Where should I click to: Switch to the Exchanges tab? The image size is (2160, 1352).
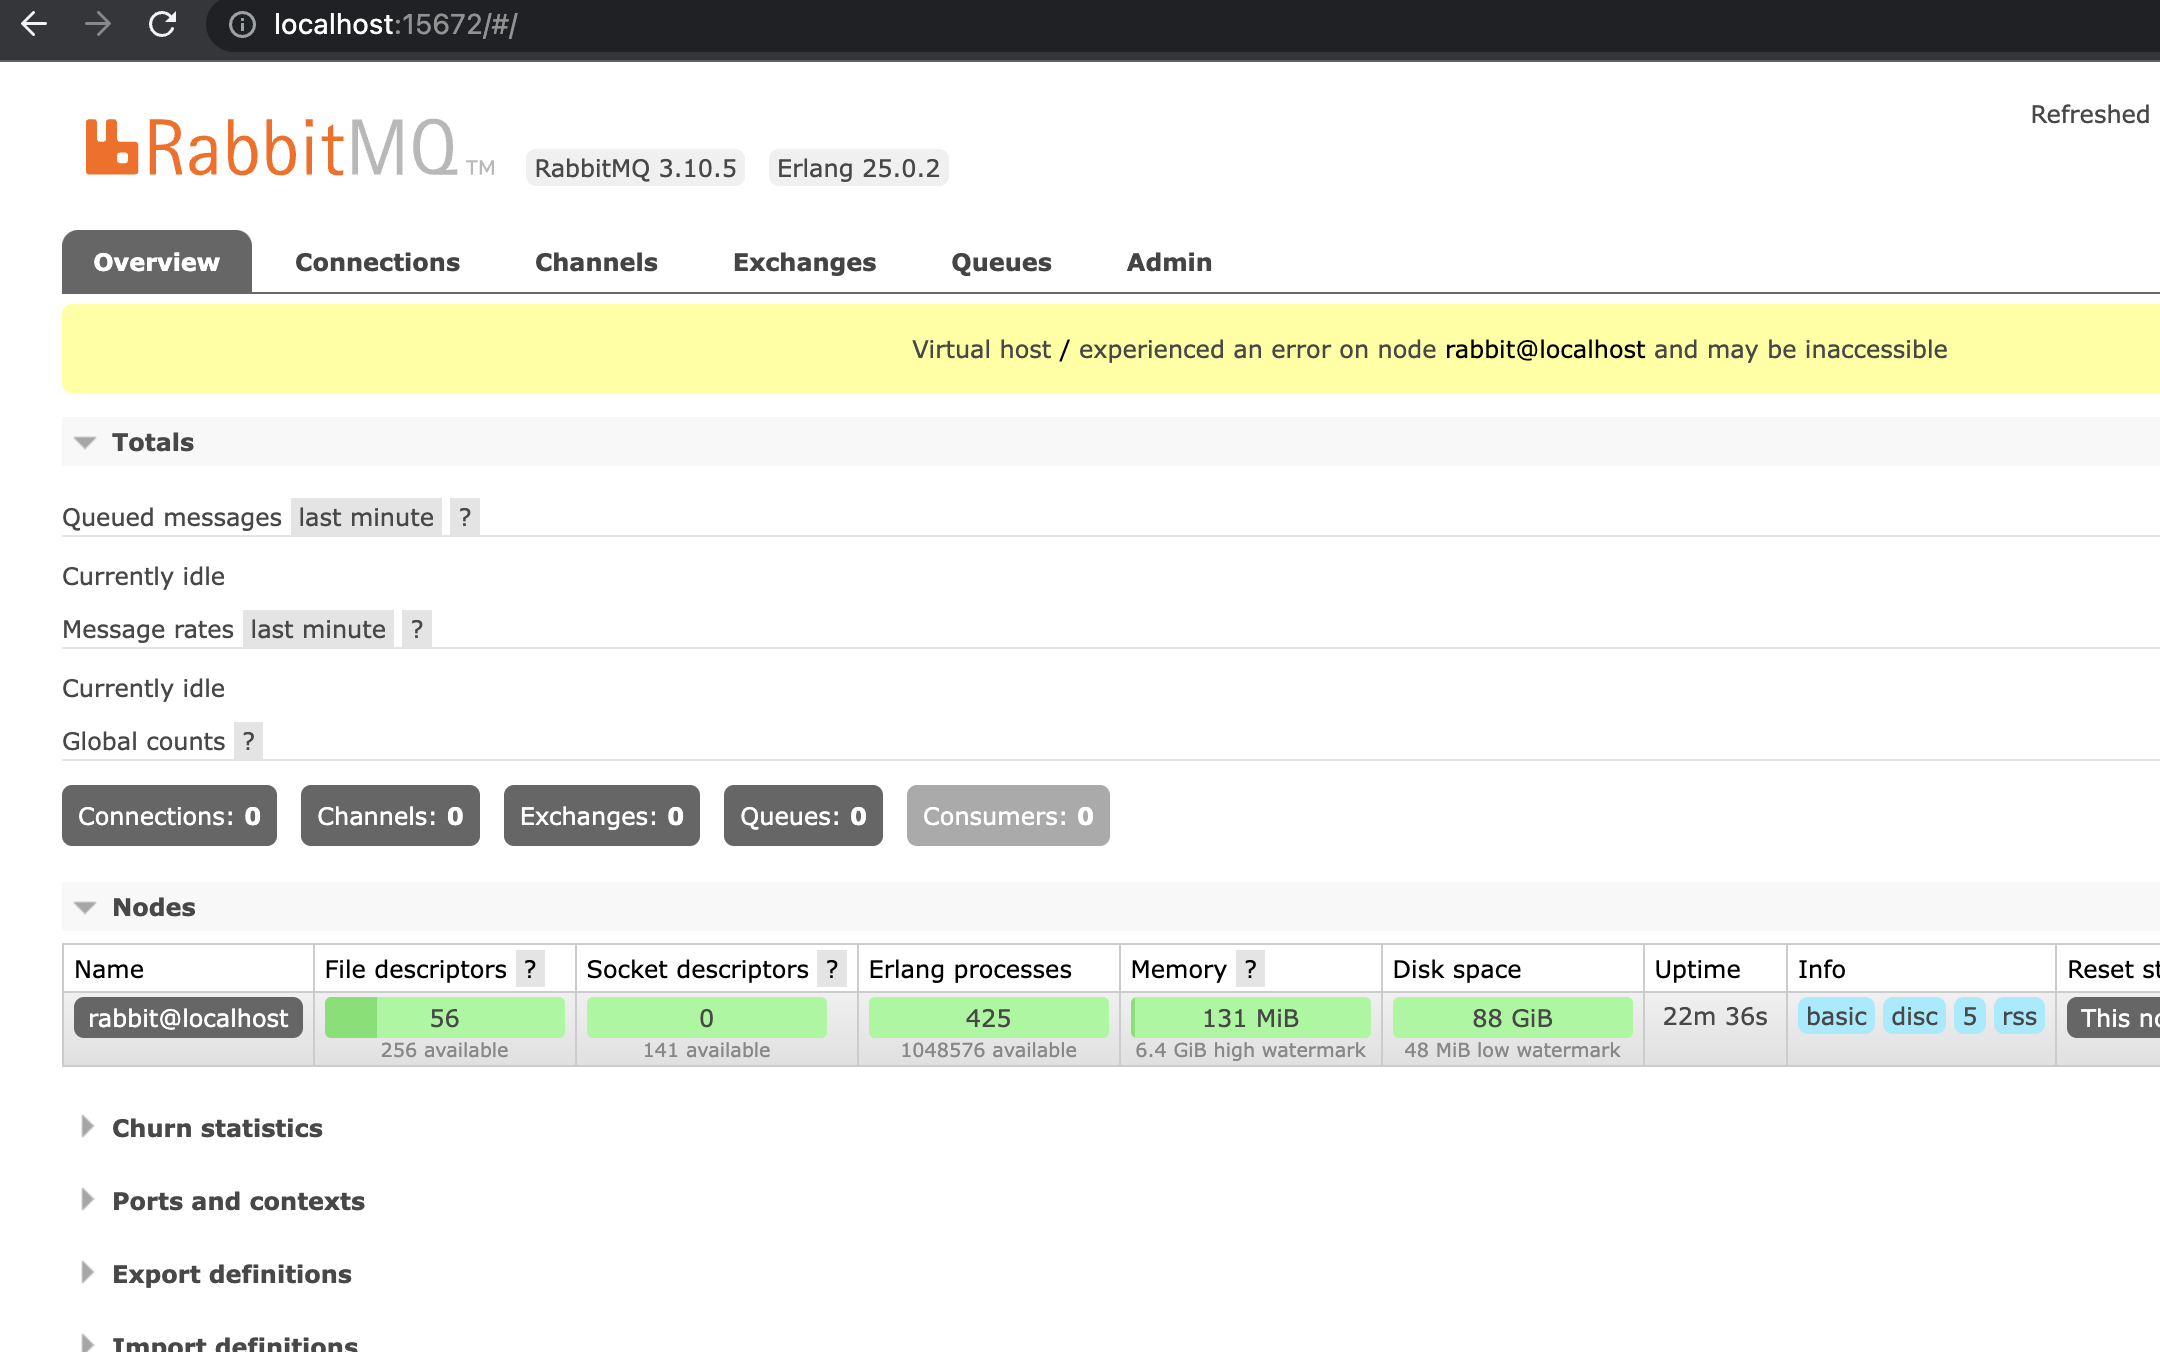coord(802,262)
